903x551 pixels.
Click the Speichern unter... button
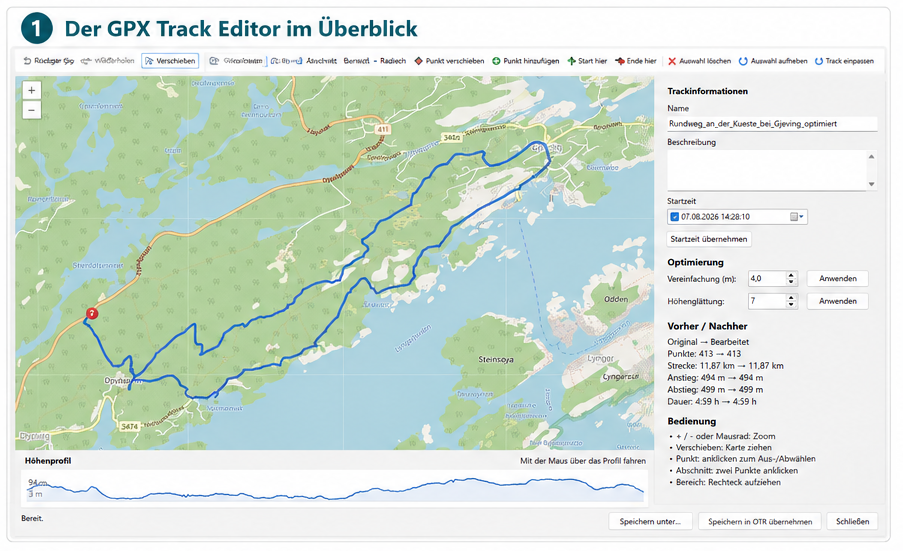(x=650, y=522)
